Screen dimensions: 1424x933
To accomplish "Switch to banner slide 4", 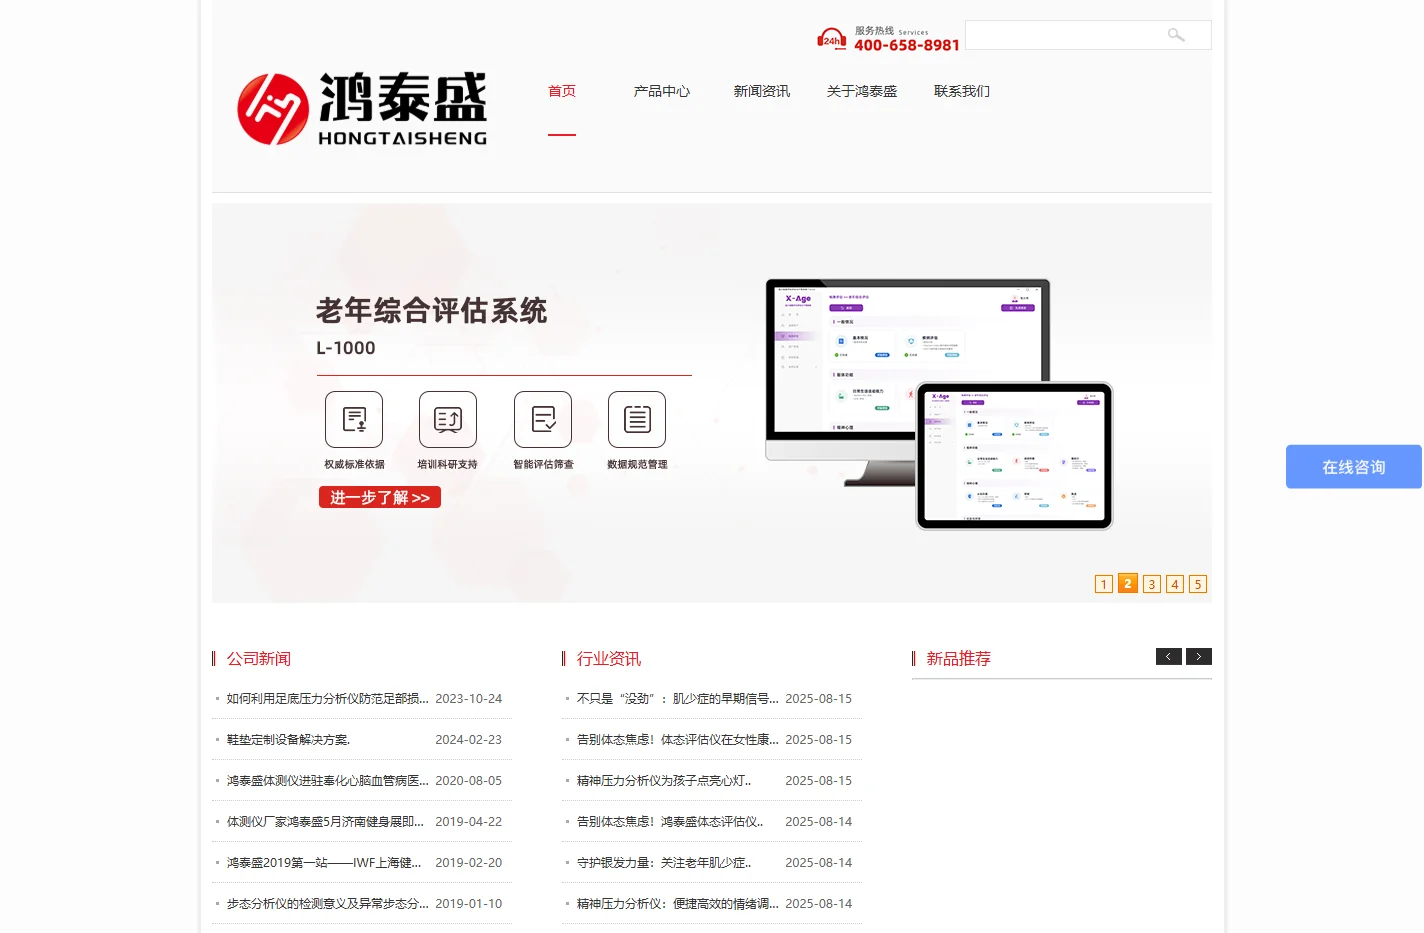I will 1175,584.
